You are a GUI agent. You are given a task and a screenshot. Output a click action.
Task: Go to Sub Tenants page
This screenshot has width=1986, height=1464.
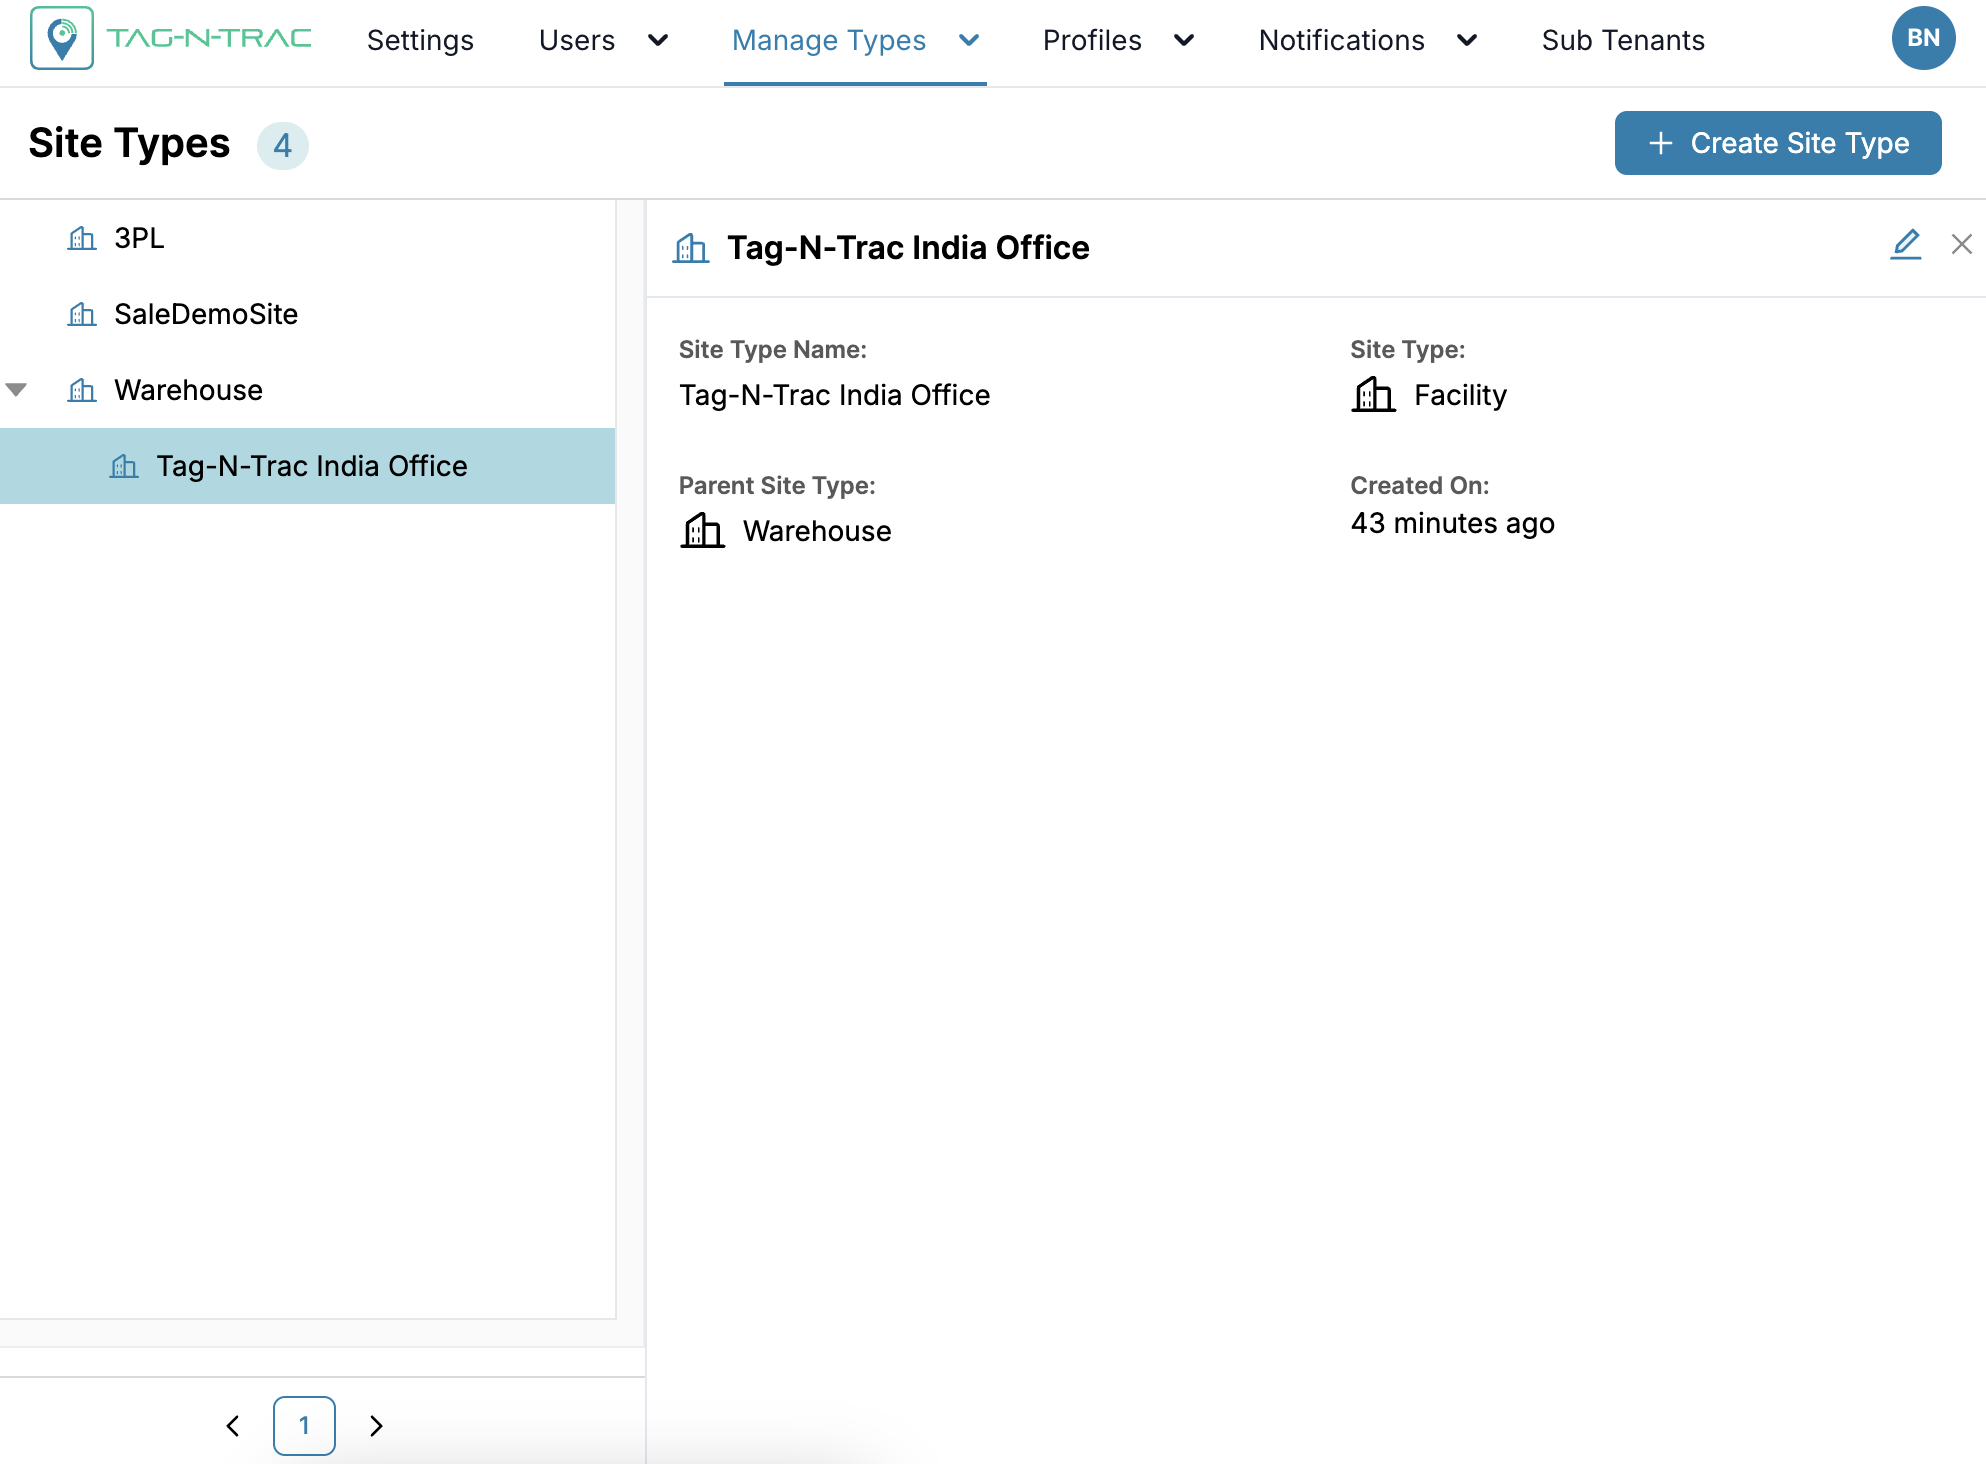1622,40
